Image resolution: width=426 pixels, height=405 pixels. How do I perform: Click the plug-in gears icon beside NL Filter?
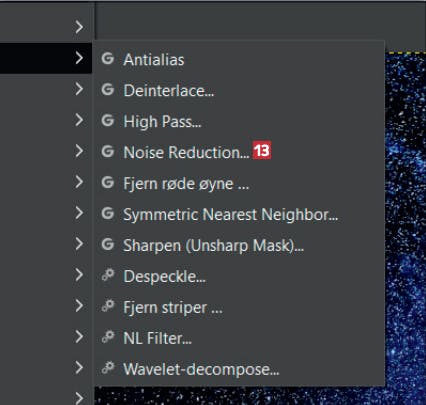point(108,337)
